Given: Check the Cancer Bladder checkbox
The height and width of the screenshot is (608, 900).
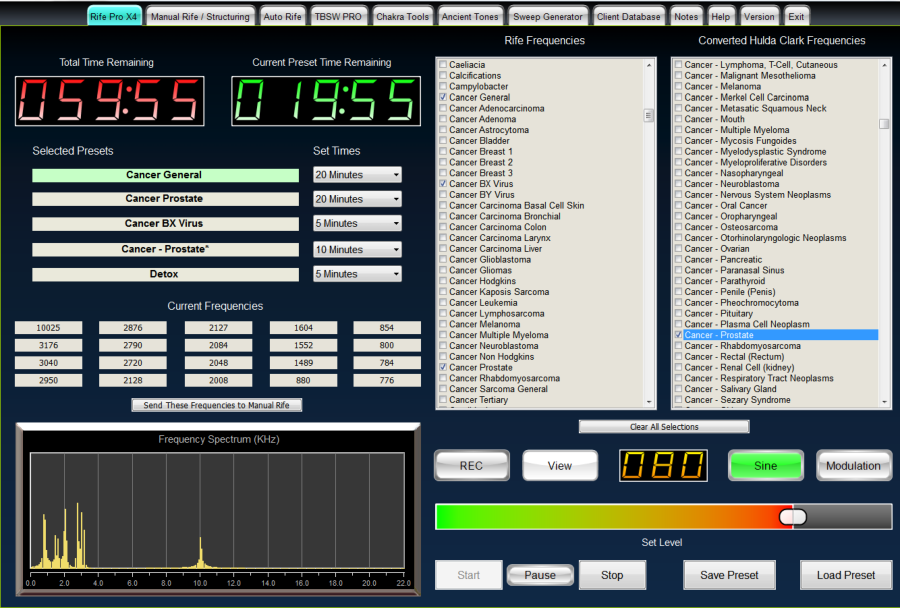Looking at the screenshot, I should coord(443,141).
